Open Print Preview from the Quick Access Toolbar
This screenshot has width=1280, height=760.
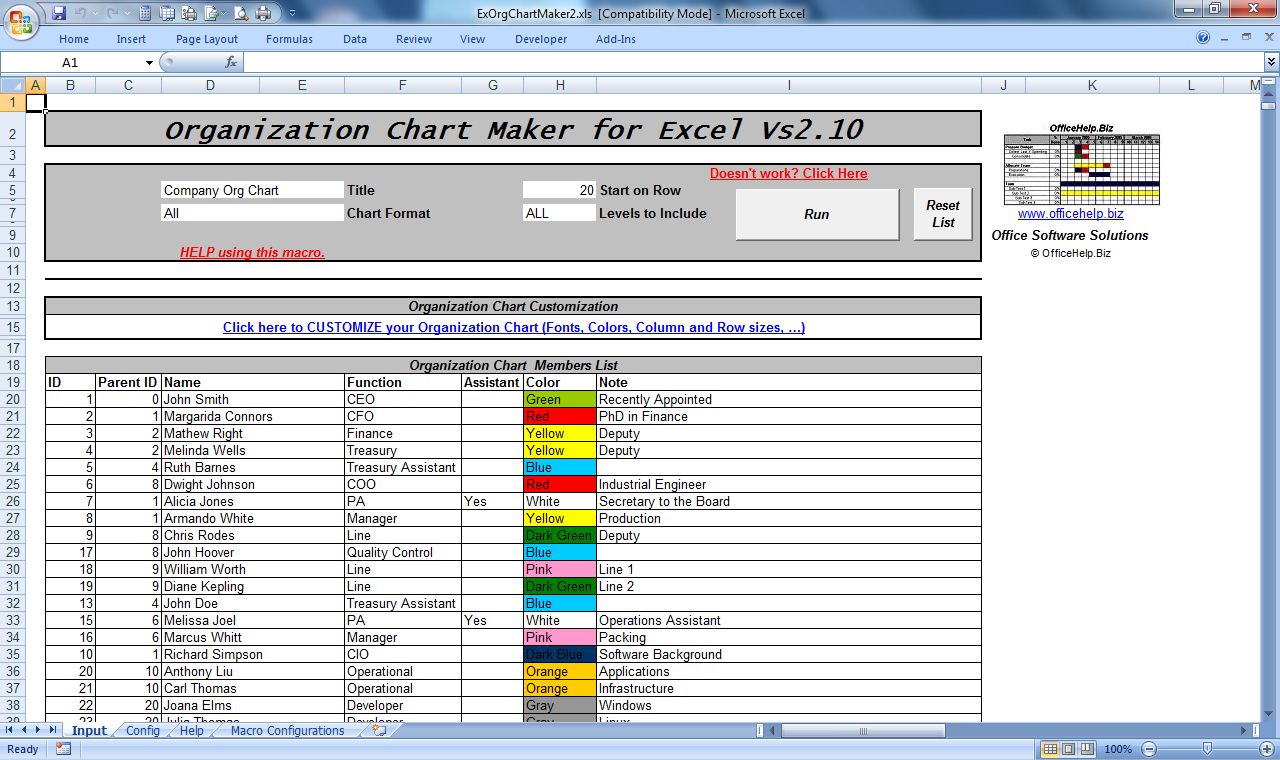[x=240, y=13]
